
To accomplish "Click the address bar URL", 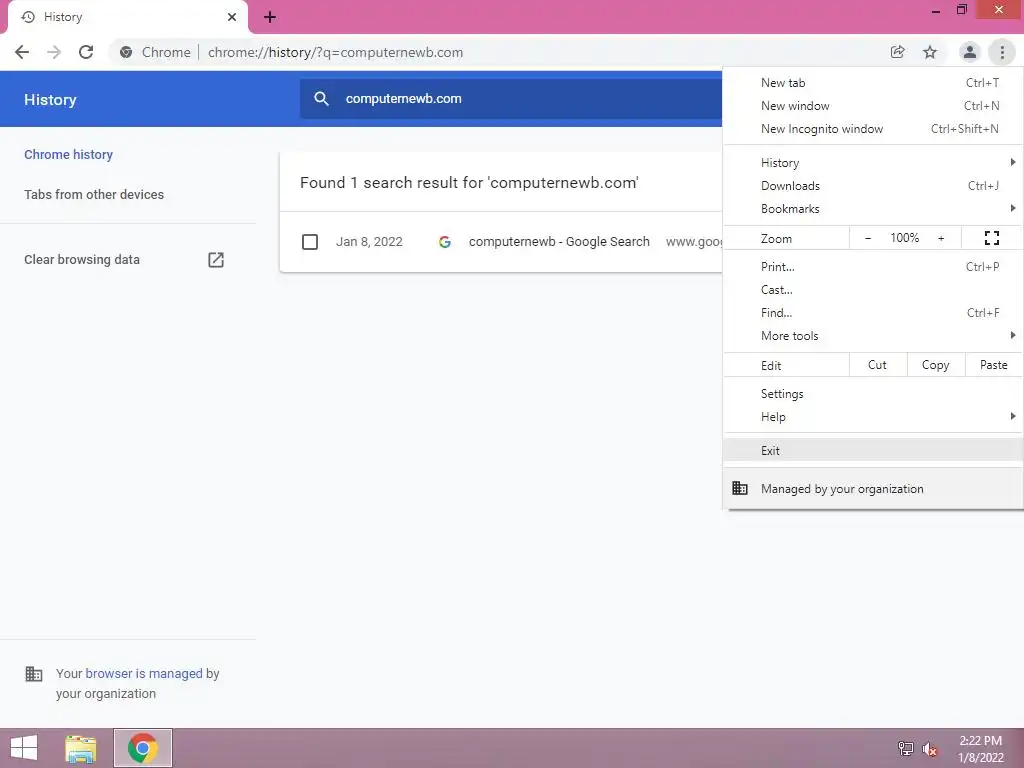I will point(335,52).
